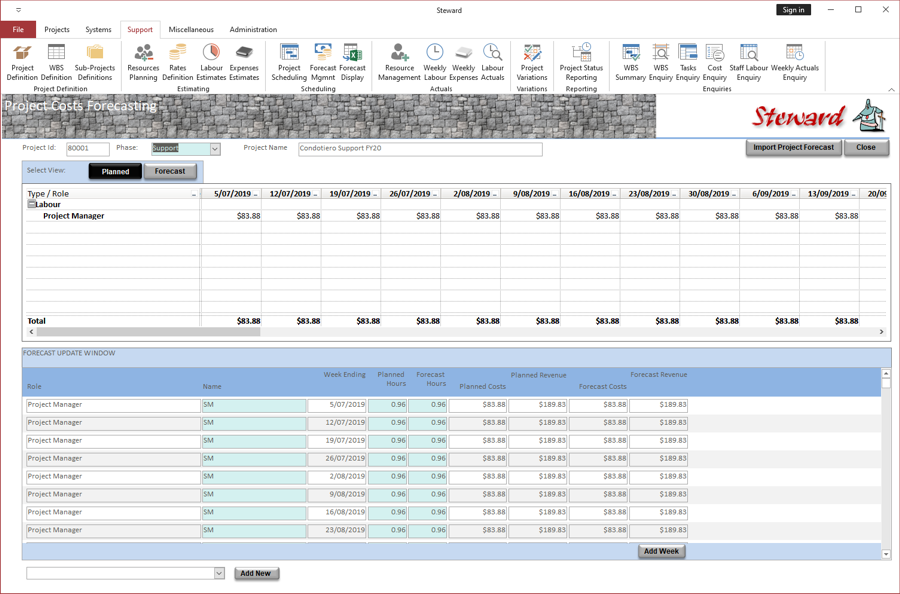Click the Project Name field

point(420,149)
